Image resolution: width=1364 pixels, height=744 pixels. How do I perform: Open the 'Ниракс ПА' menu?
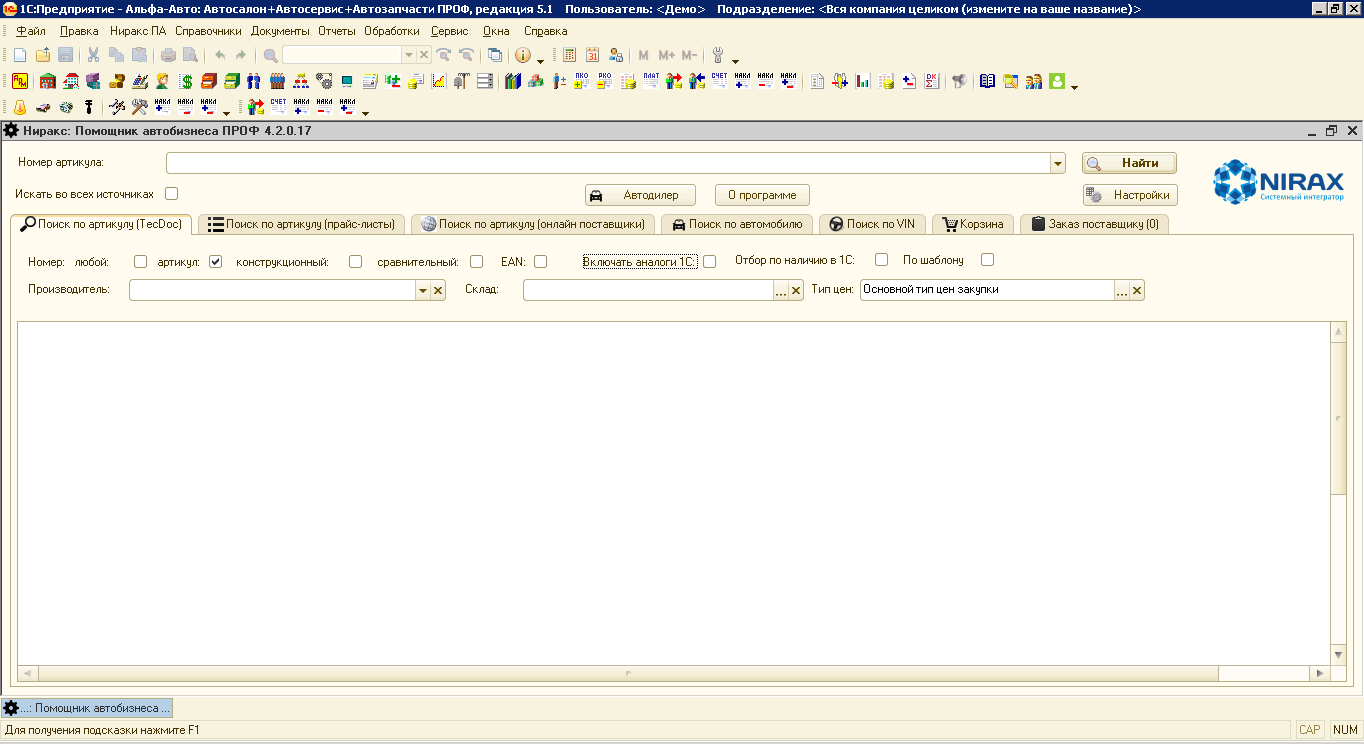pyautogui.click(x=138, y=31)
